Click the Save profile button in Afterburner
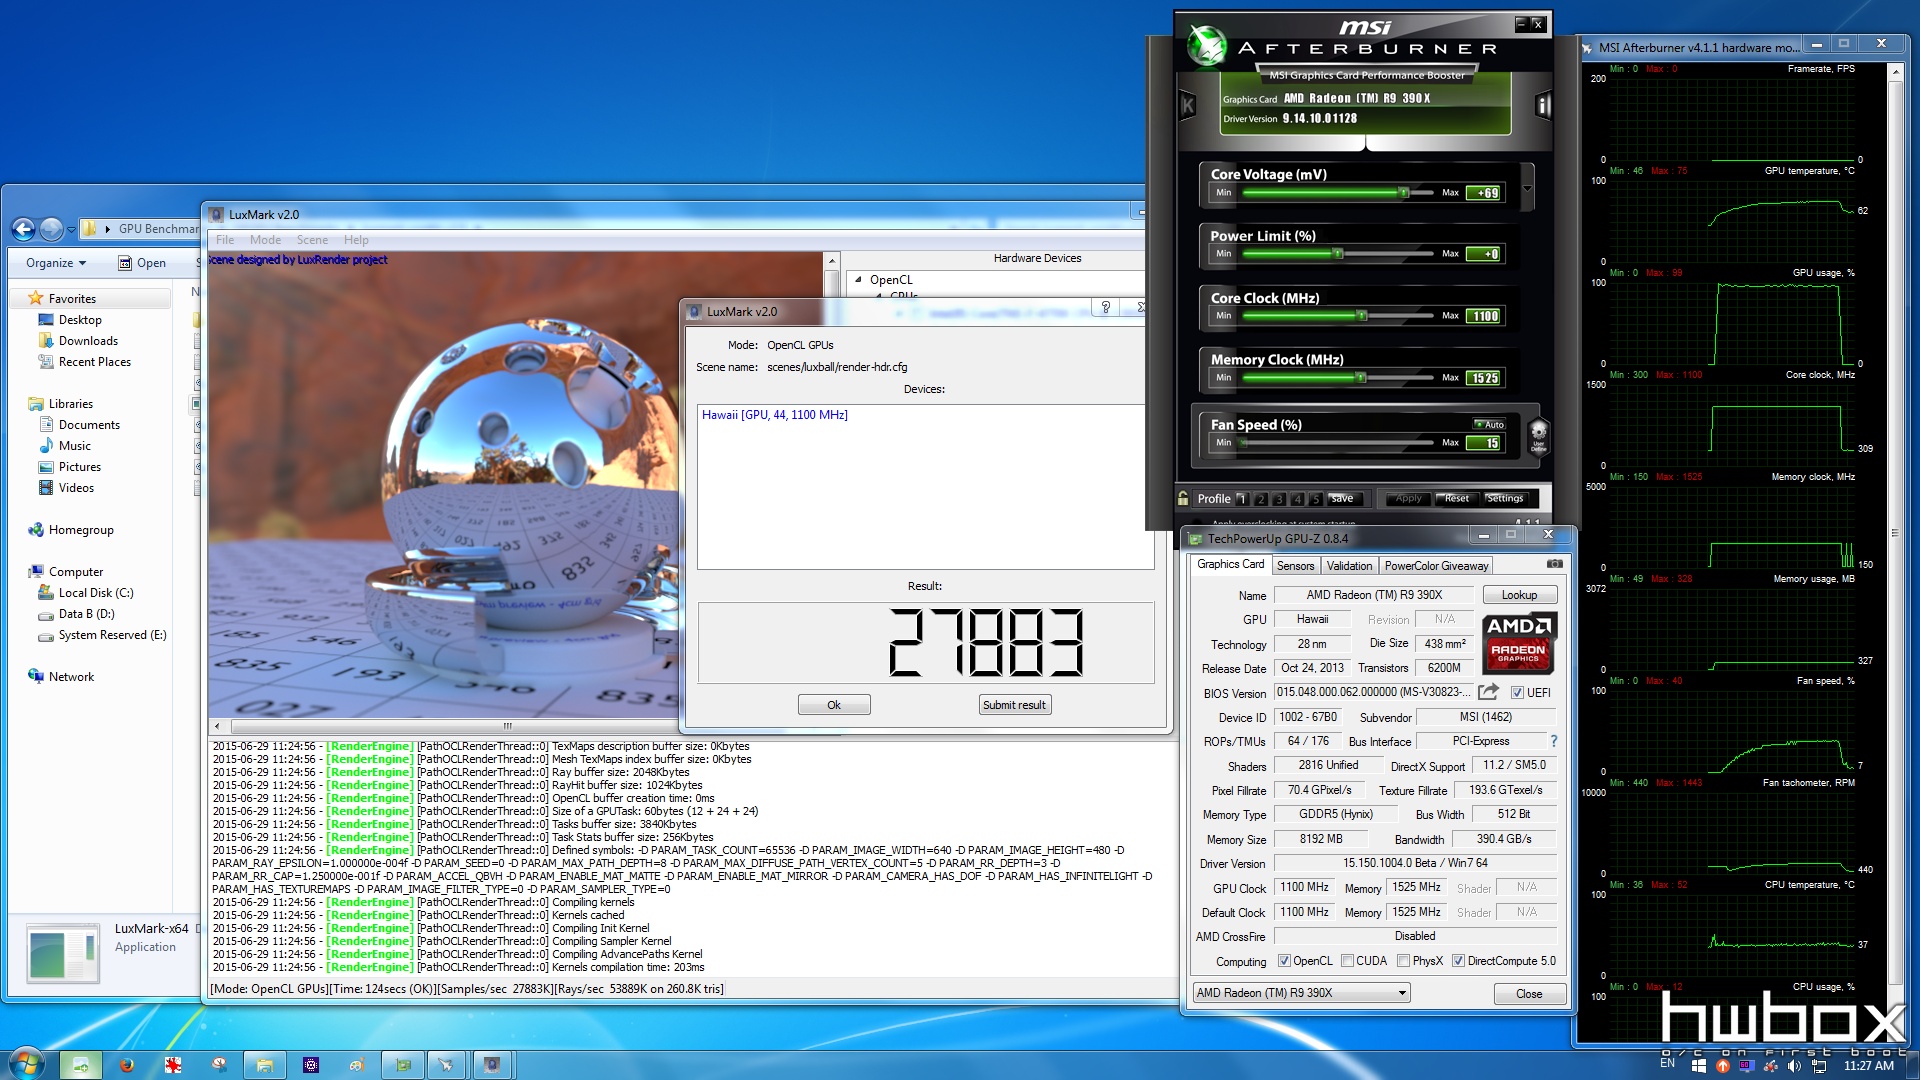The image size is (1920, 1080). [1341, 498]
